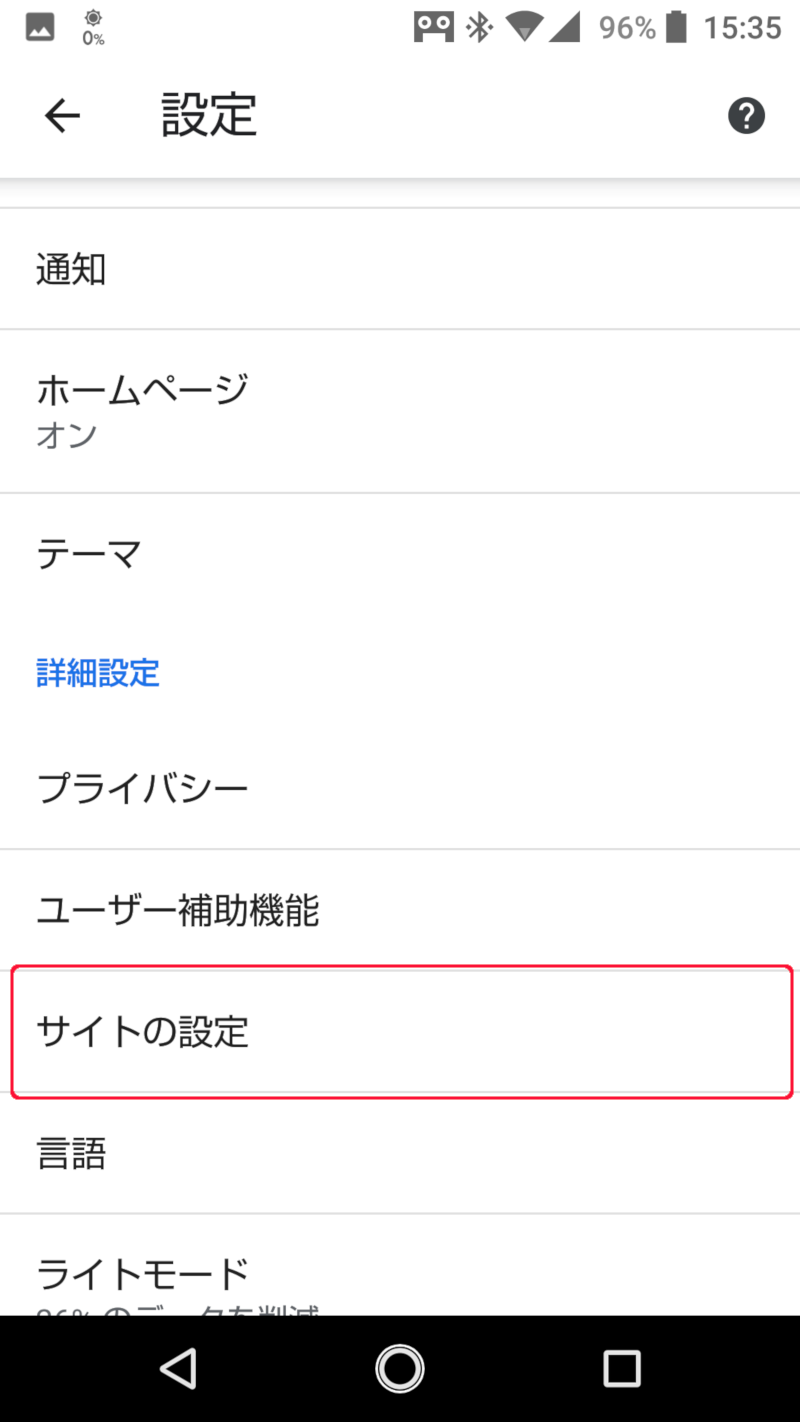This screenshot has height=1422, width=800.
Task: Open the help question mark icon
Action: click(746, 116)
